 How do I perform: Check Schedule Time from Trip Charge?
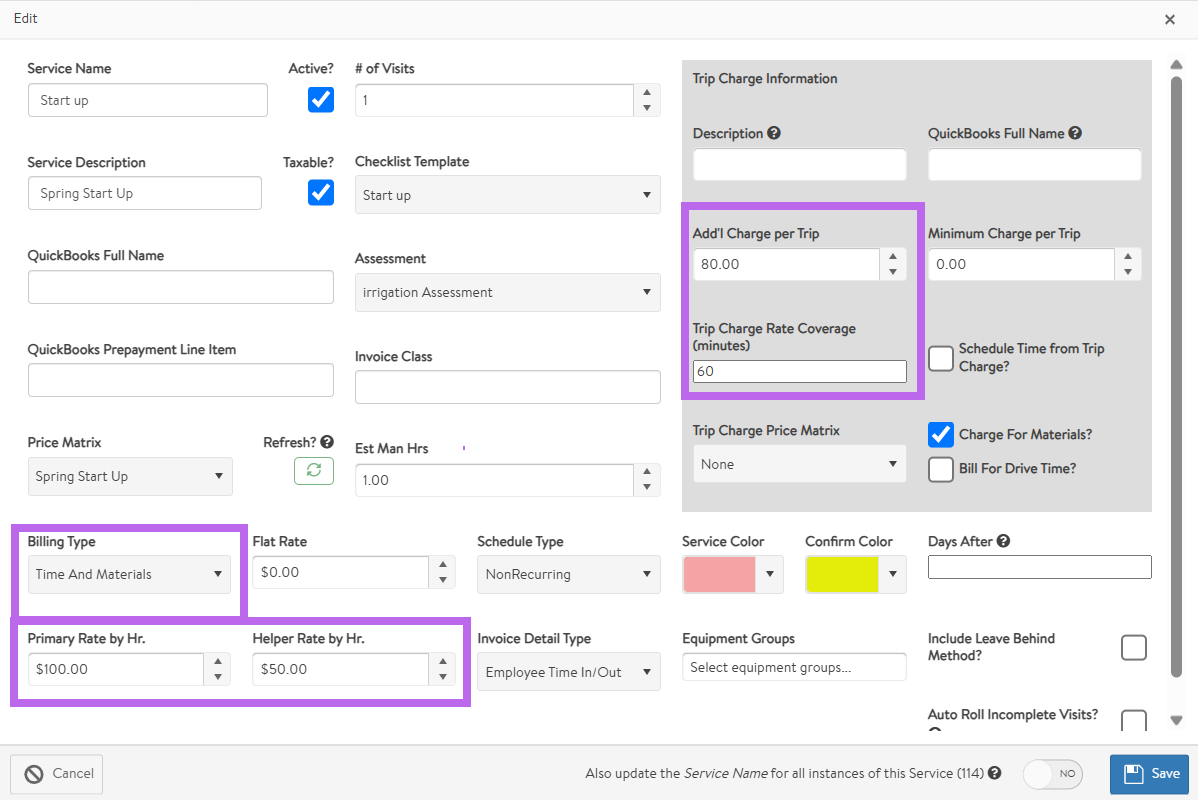[x=941, y=358]
